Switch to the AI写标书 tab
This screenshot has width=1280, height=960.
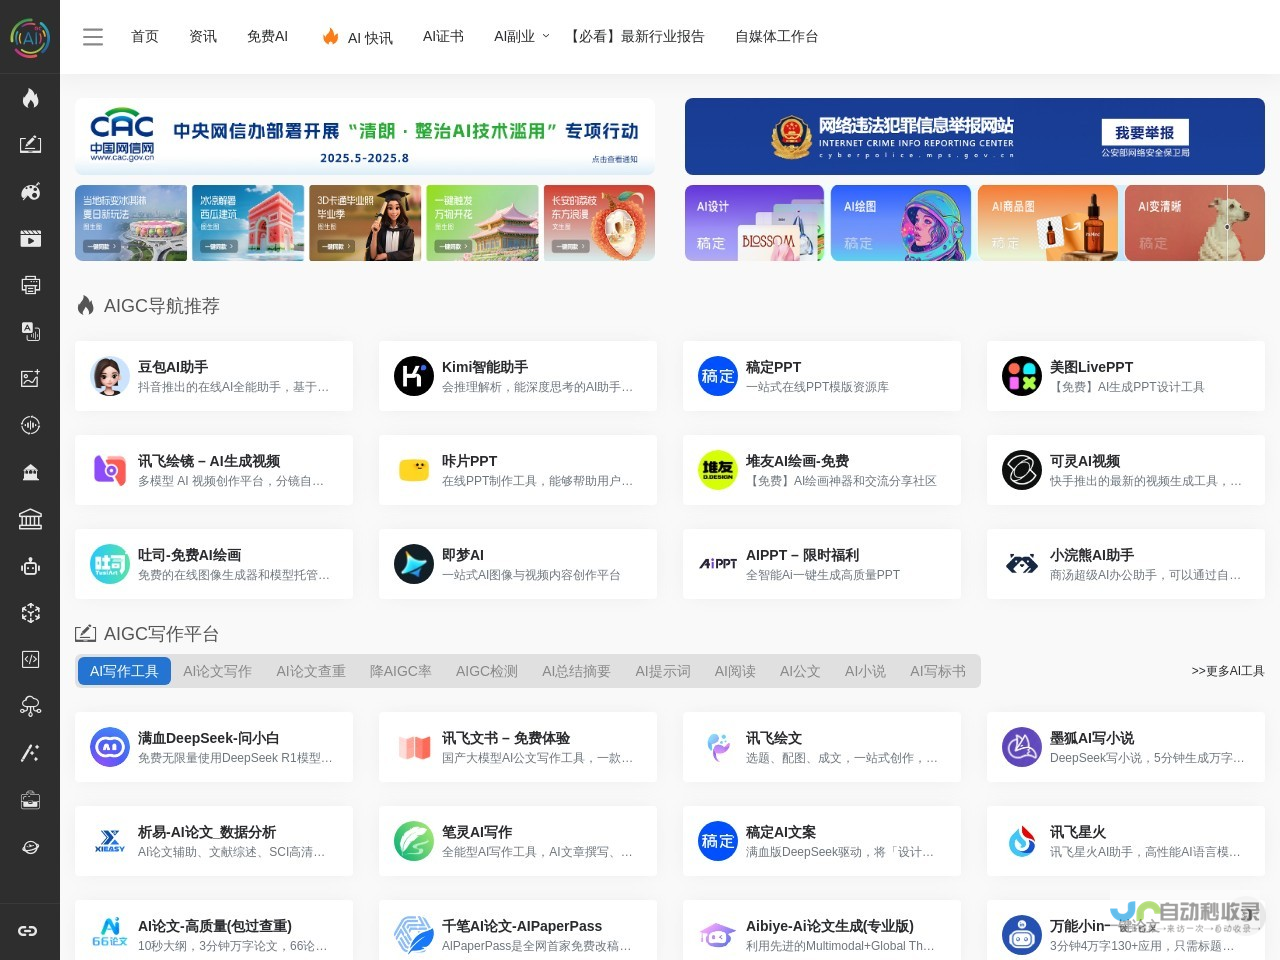(x=938, y=671)
